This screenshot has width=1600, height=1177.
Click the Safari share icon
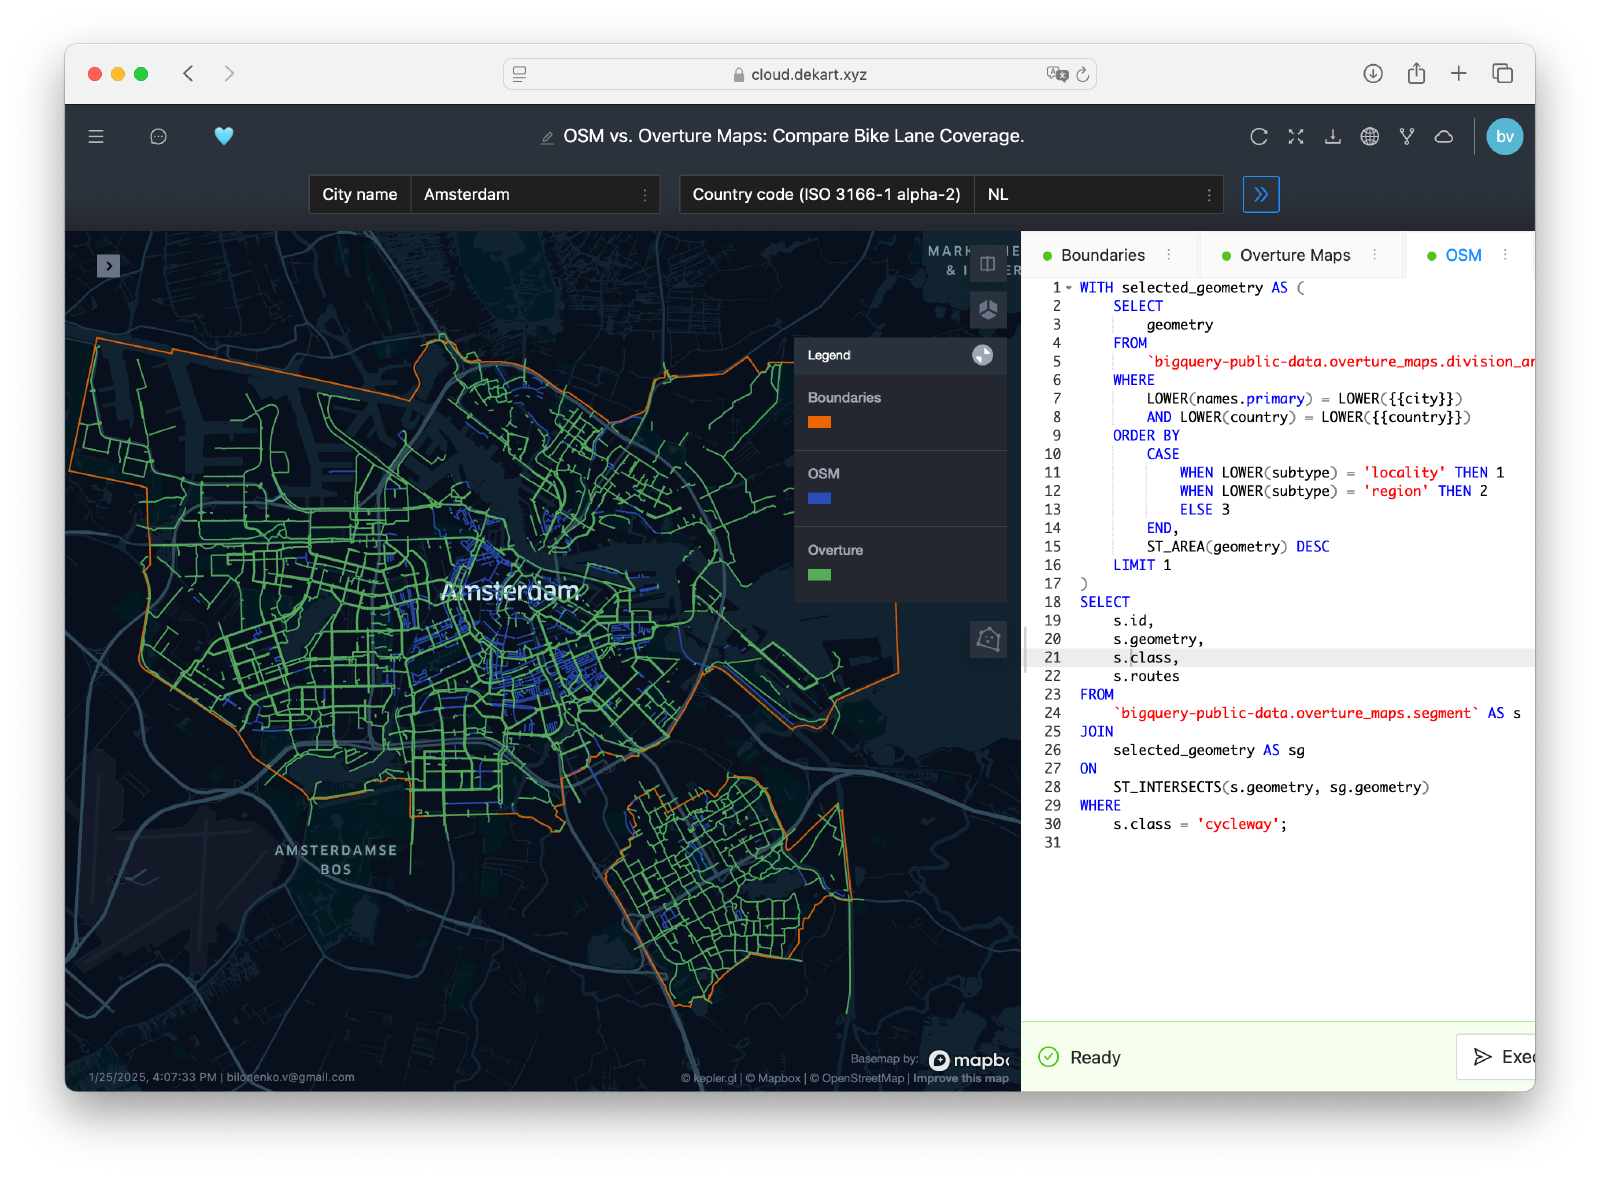[1416, 73]
